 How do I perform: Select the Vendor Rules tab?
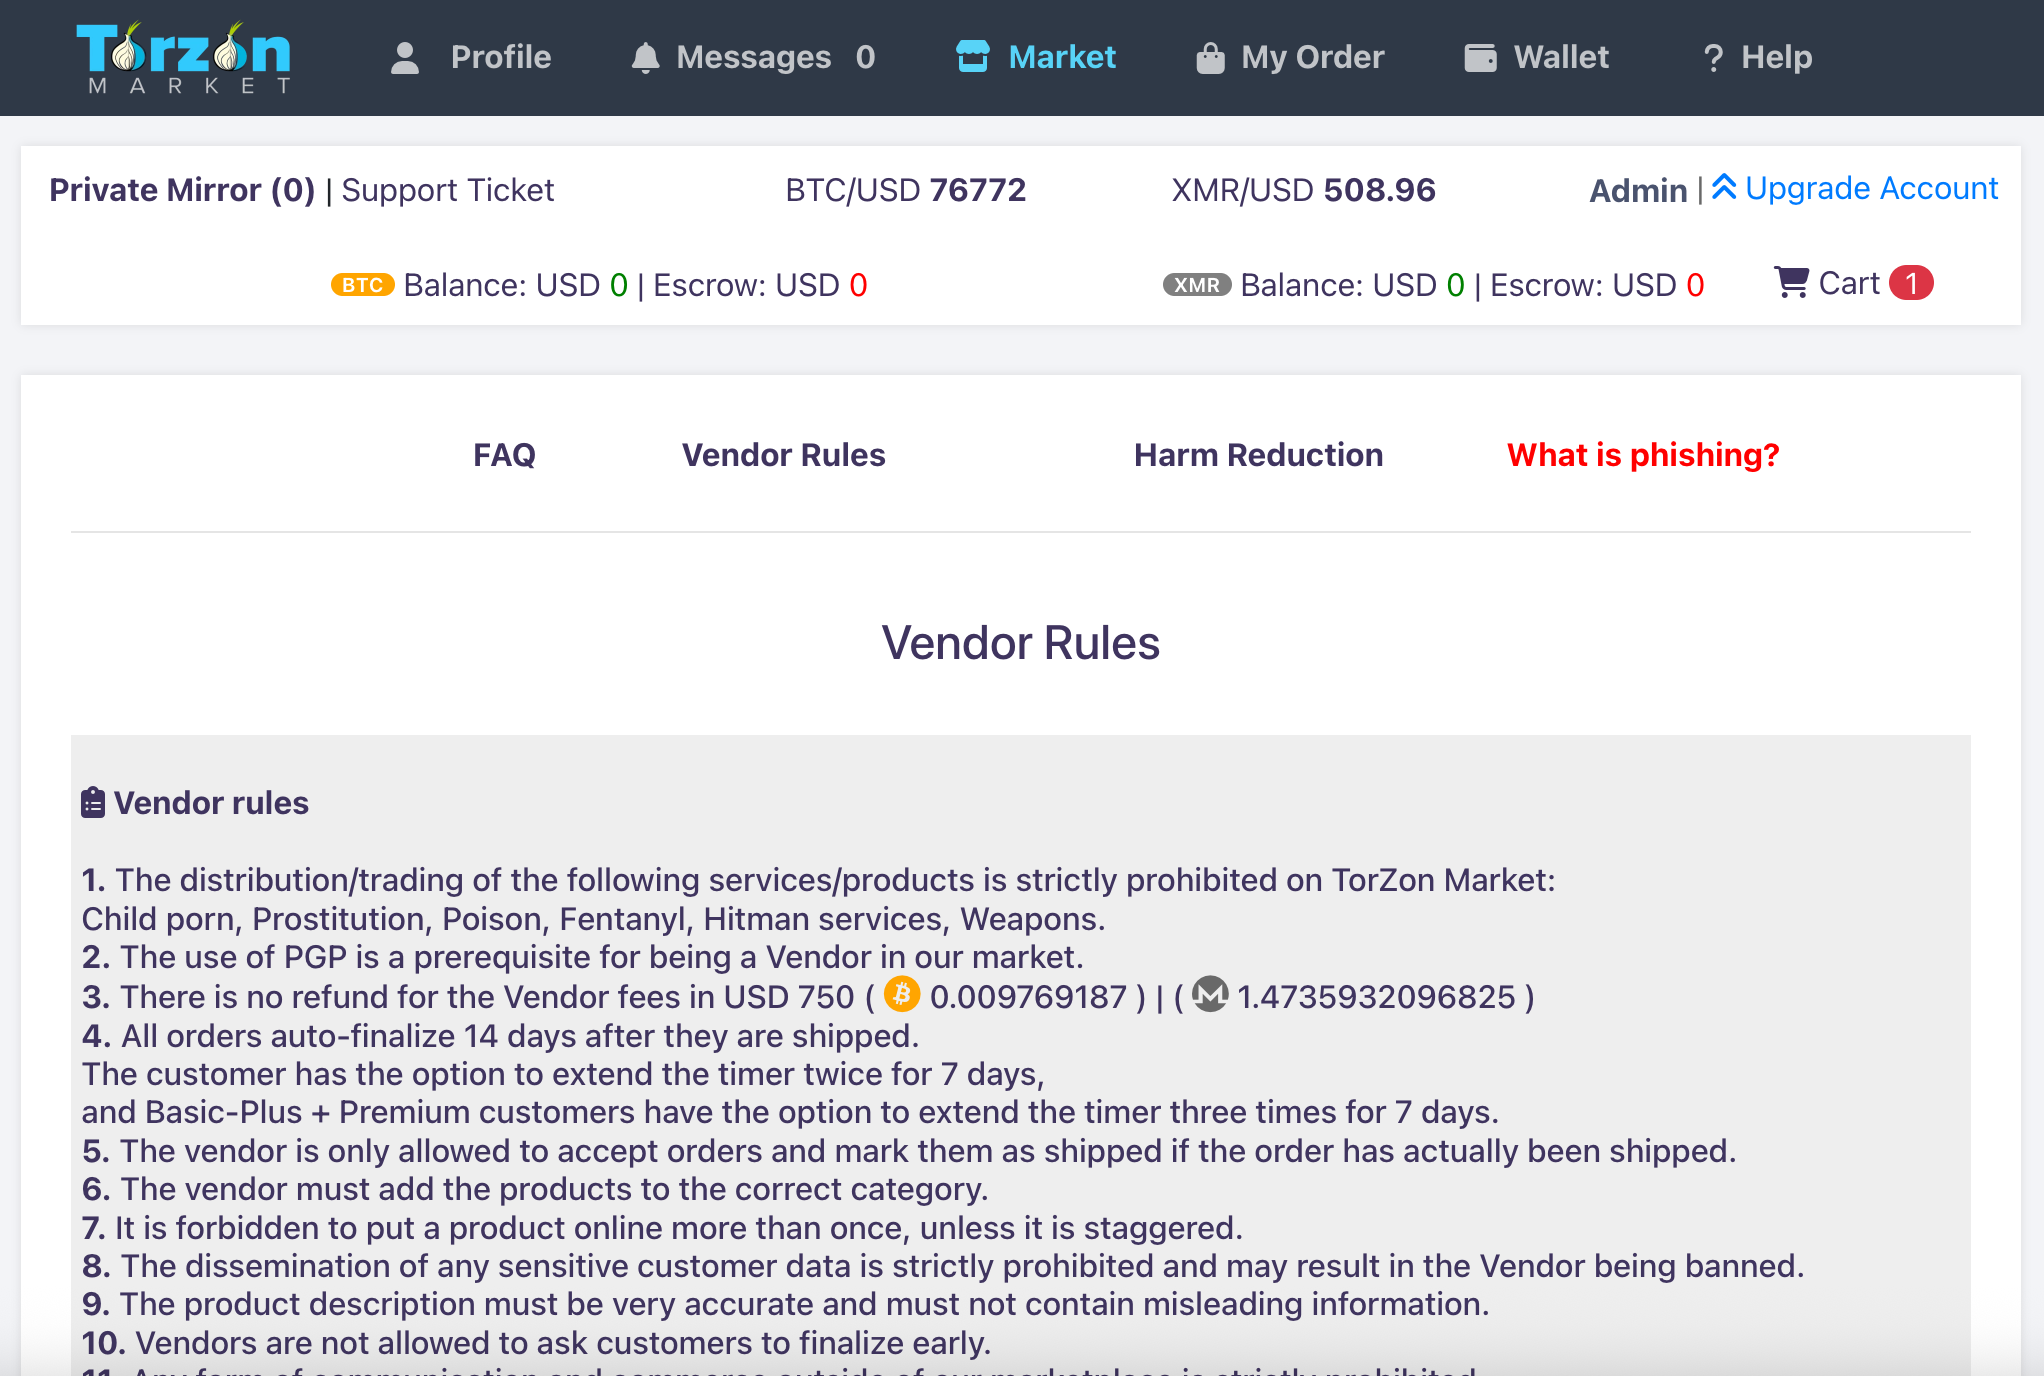coord(784,455)
